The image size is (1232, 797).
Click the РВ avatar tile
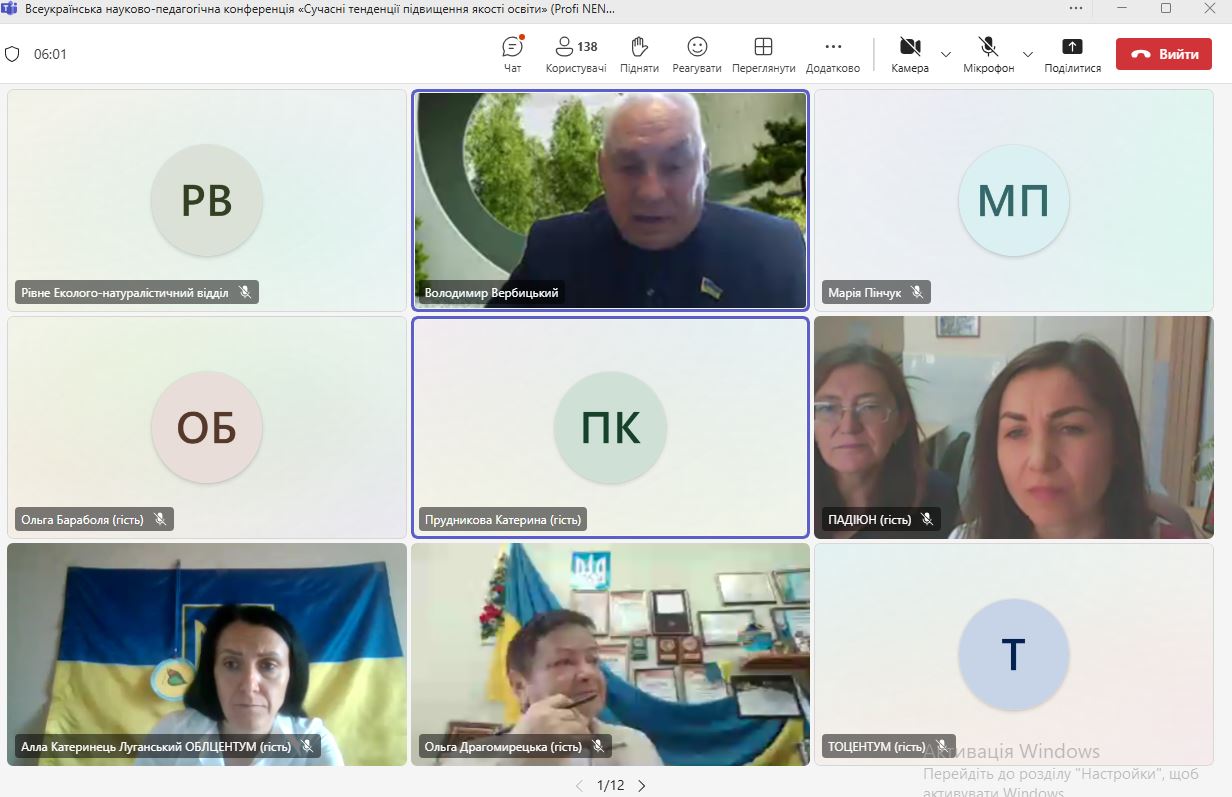[206, 200]
